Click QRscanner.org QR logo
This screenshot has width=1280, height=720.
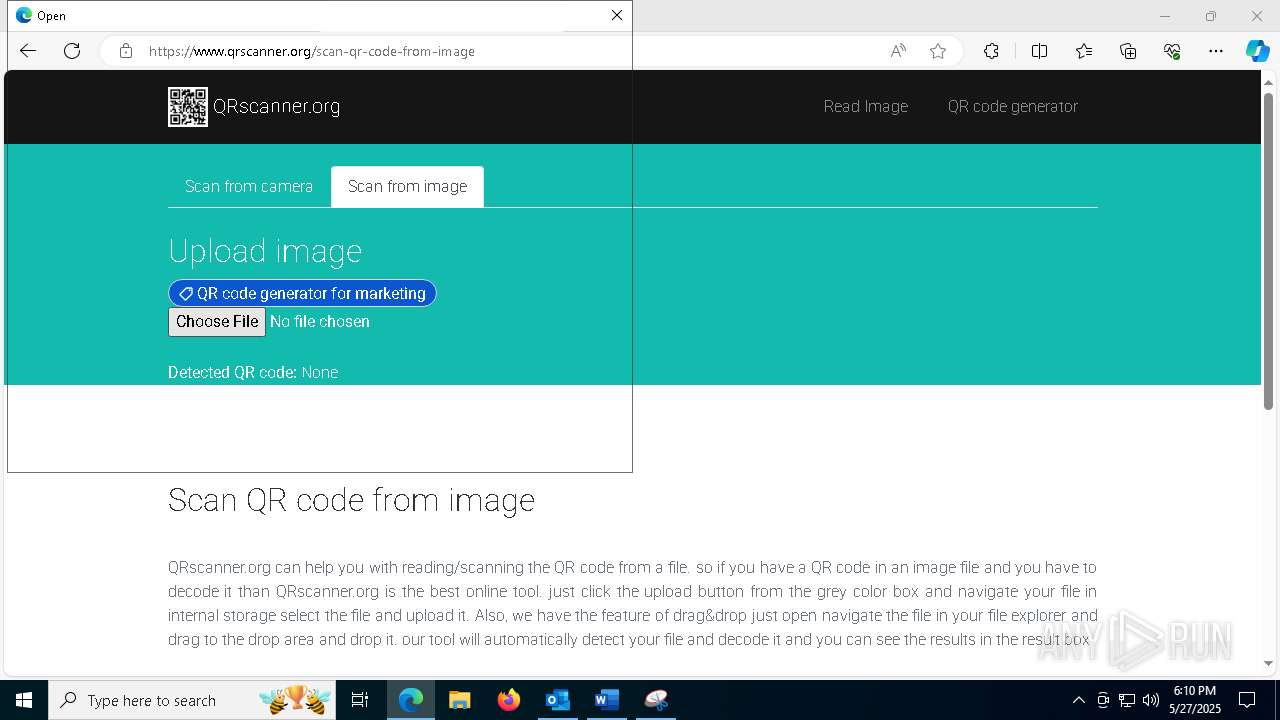pos(188,107)
